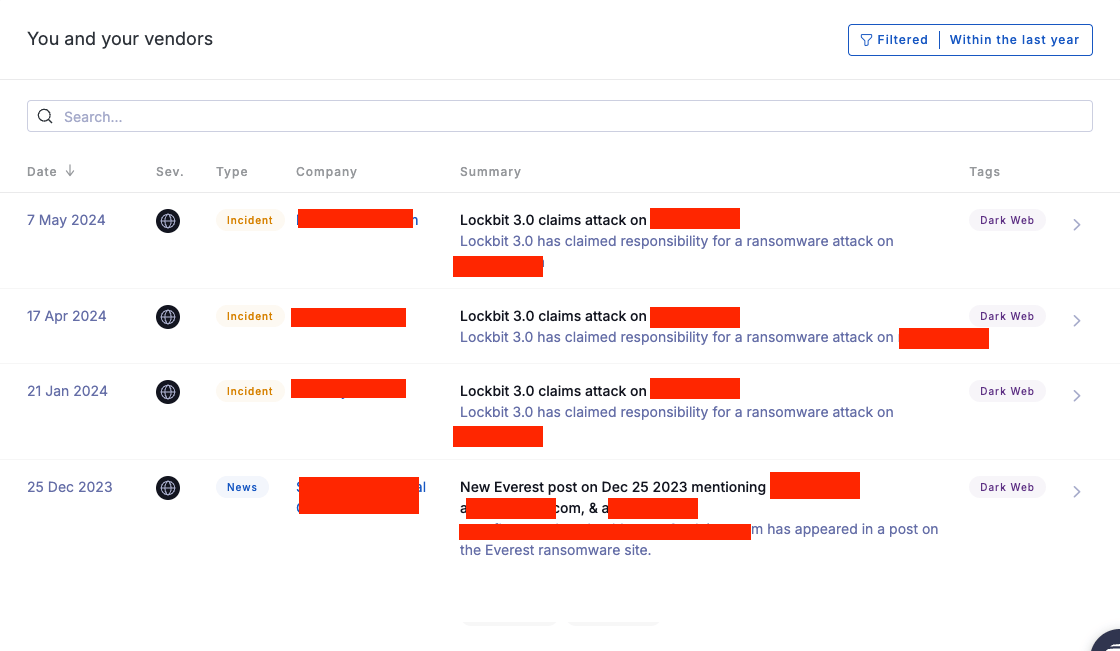
Task: Click the 21 Jan 2024 date
Action: (x=67, y=391)
